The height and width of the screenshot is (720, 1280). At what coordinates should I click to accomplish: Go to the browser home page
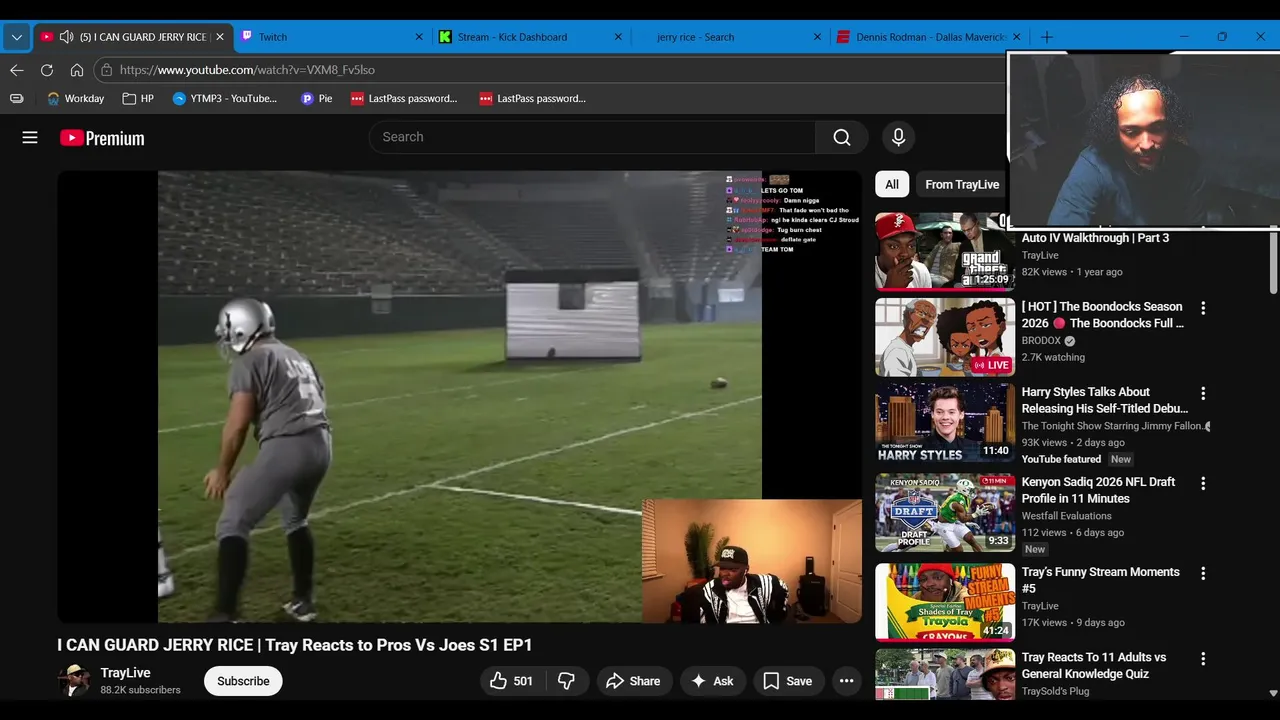(x=77, y=70)
